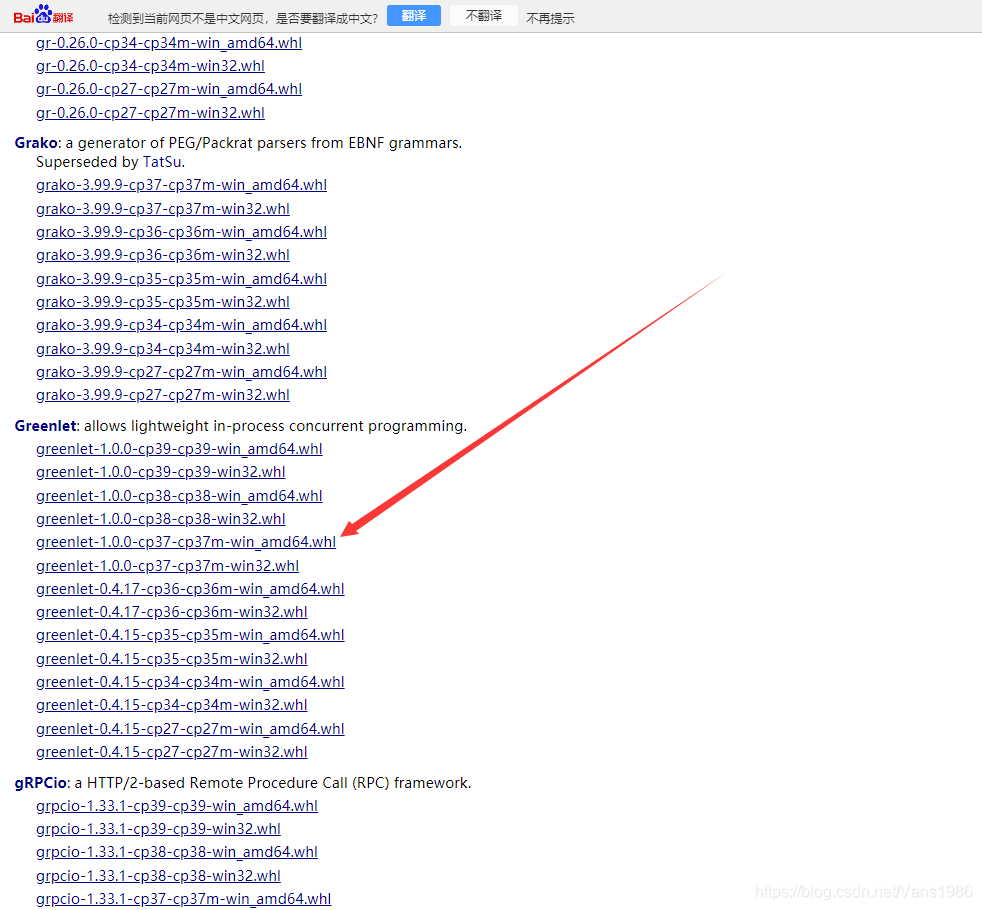The height and width of the screenshot is (910, 982).
Task: Download grpcio-1.33.1-cp39-cp39-win32.whl
Action: (x=158, y=830)
